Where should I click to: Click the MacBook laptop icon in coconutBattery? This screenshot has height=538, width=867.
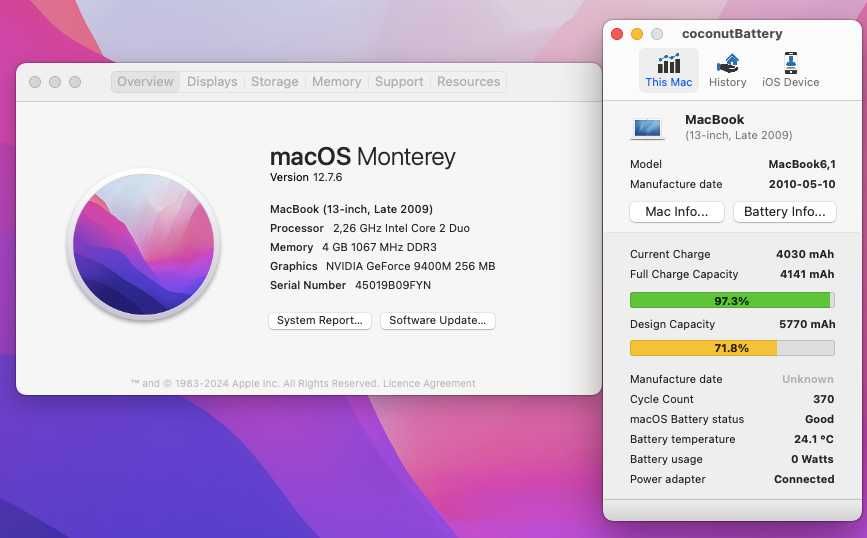(647, 128)
